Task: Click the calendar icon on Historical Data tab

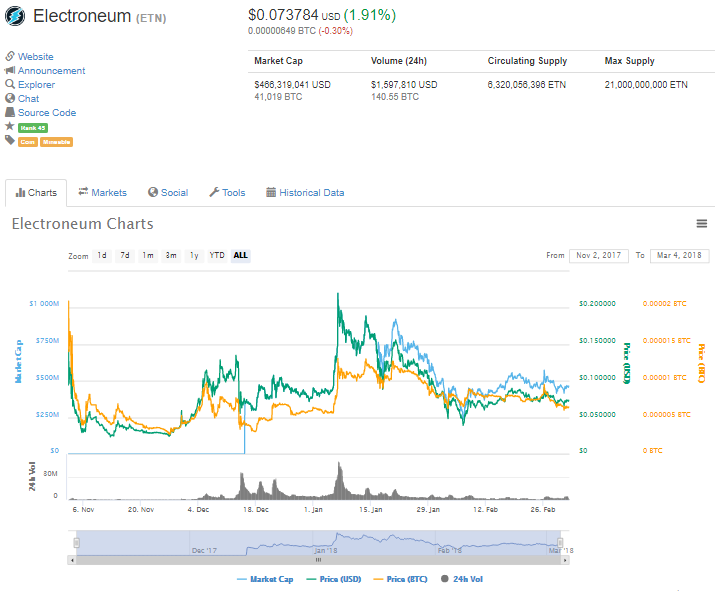Action: 271,192
